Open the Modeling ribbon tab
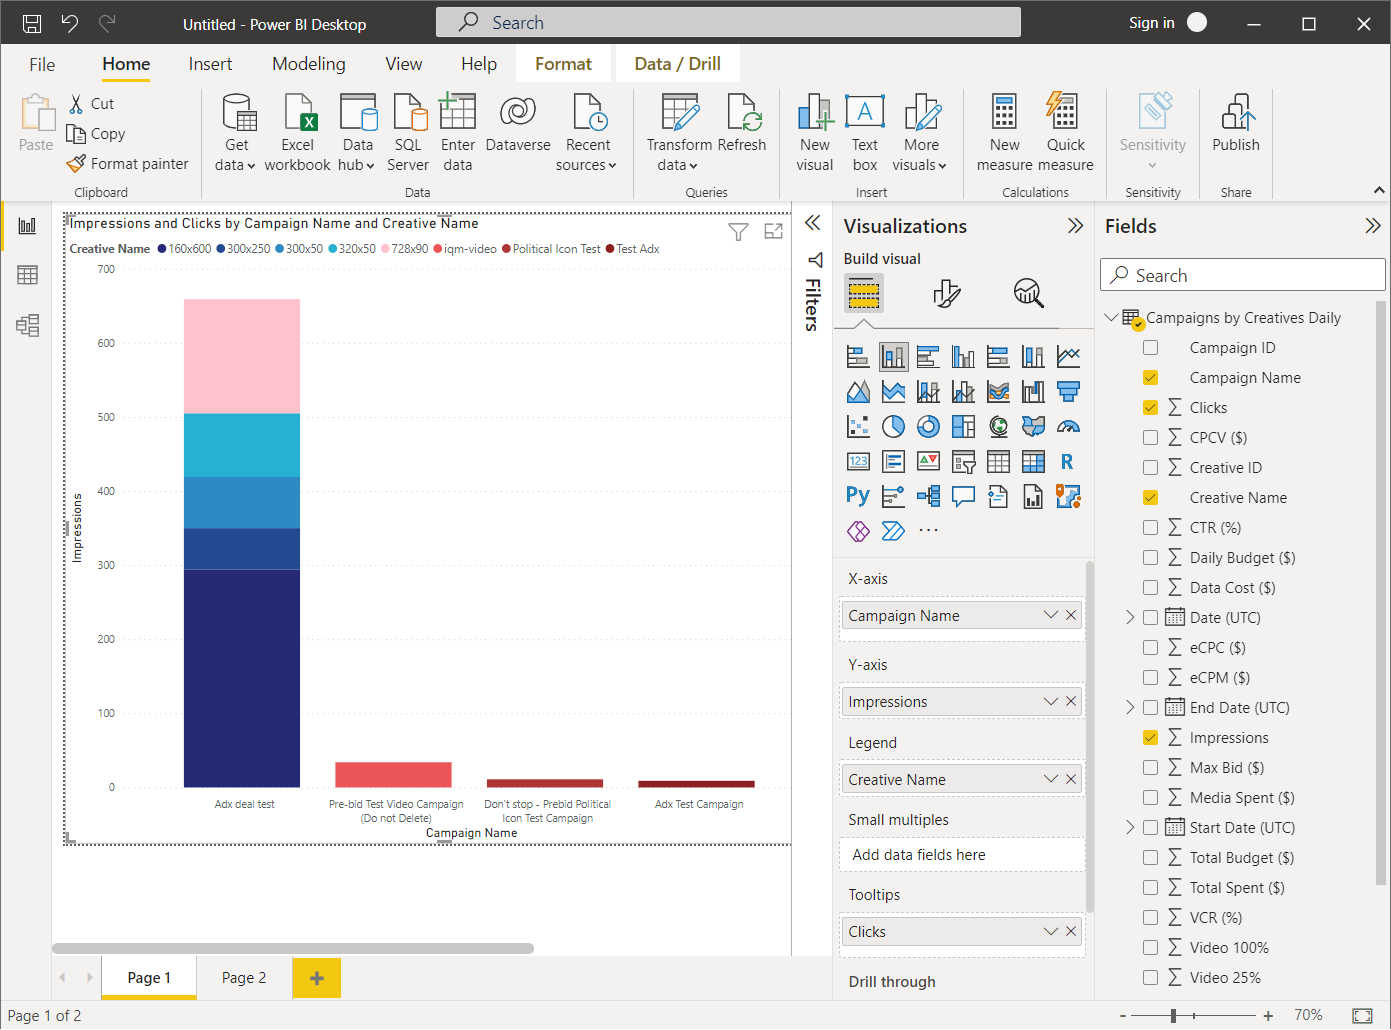This screenshot has width=1391, height=1030. click(308, 64)
